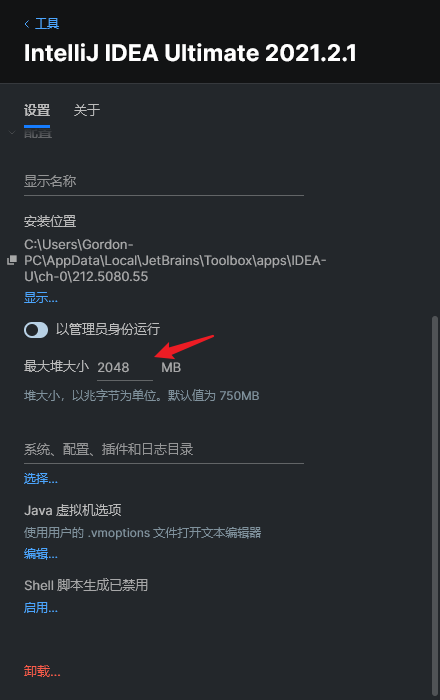Click the 以管理员身份运行 label text

coord(108,329)
